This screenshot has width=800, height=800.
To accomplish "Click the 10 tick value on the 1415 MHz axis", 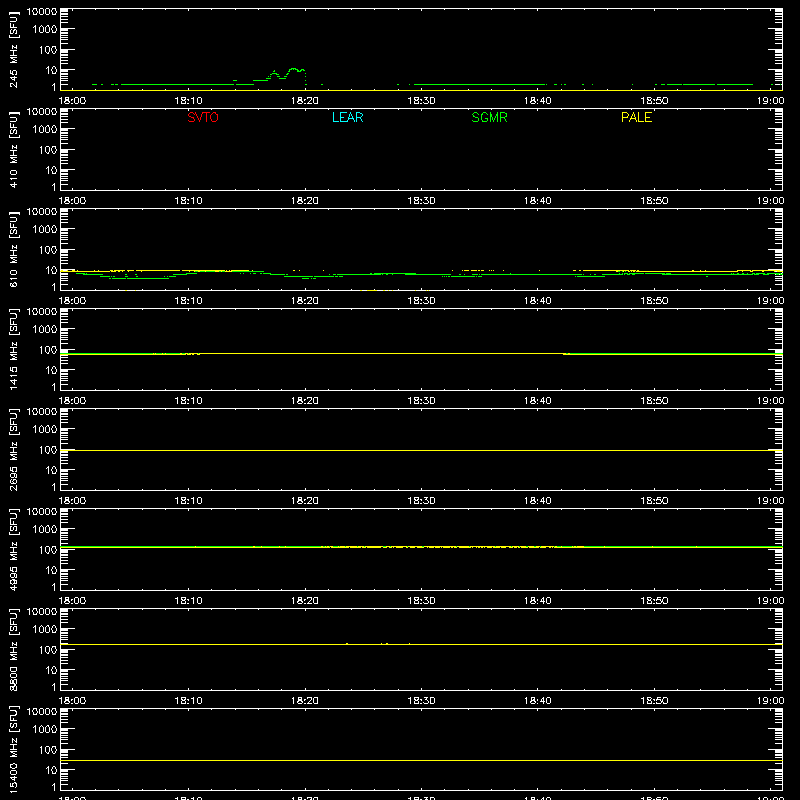I will point(51,370).
